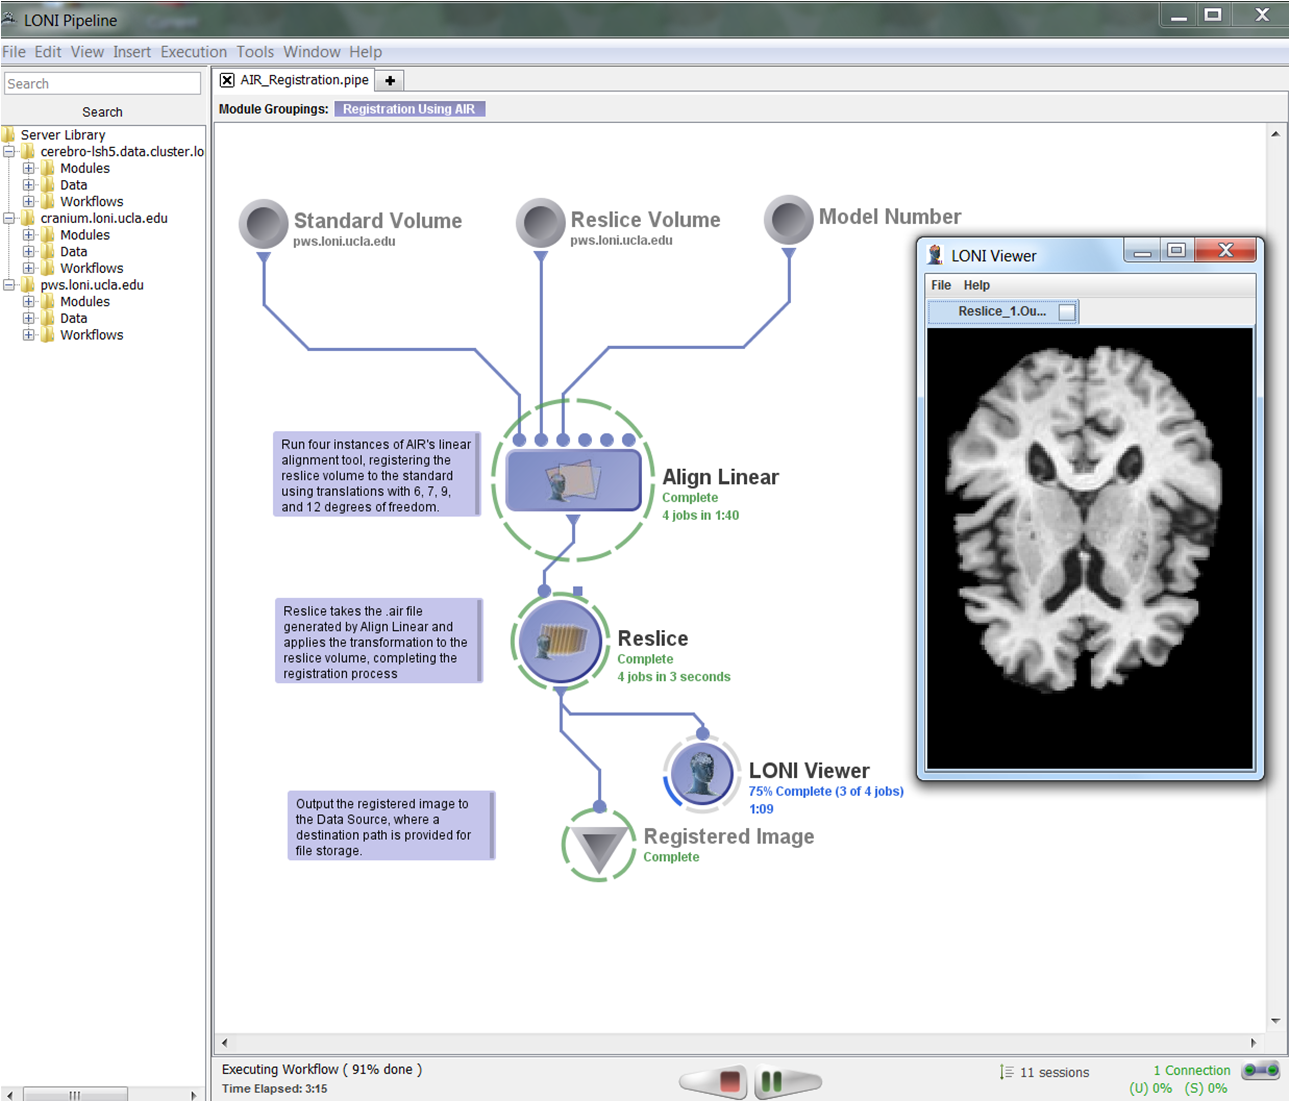Select the Reslice Volume data source circle
The width and height of the screenshot is (1290, 1102).
[541, 223]
